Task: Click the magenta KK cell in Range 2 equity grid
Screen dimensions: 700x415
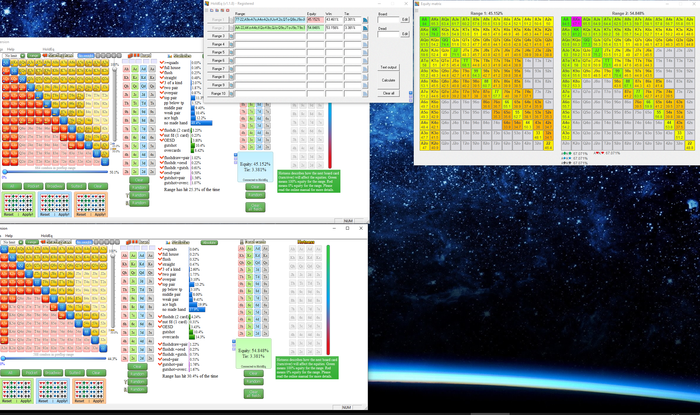Action: pyautogui.click(x=576, y=21)
